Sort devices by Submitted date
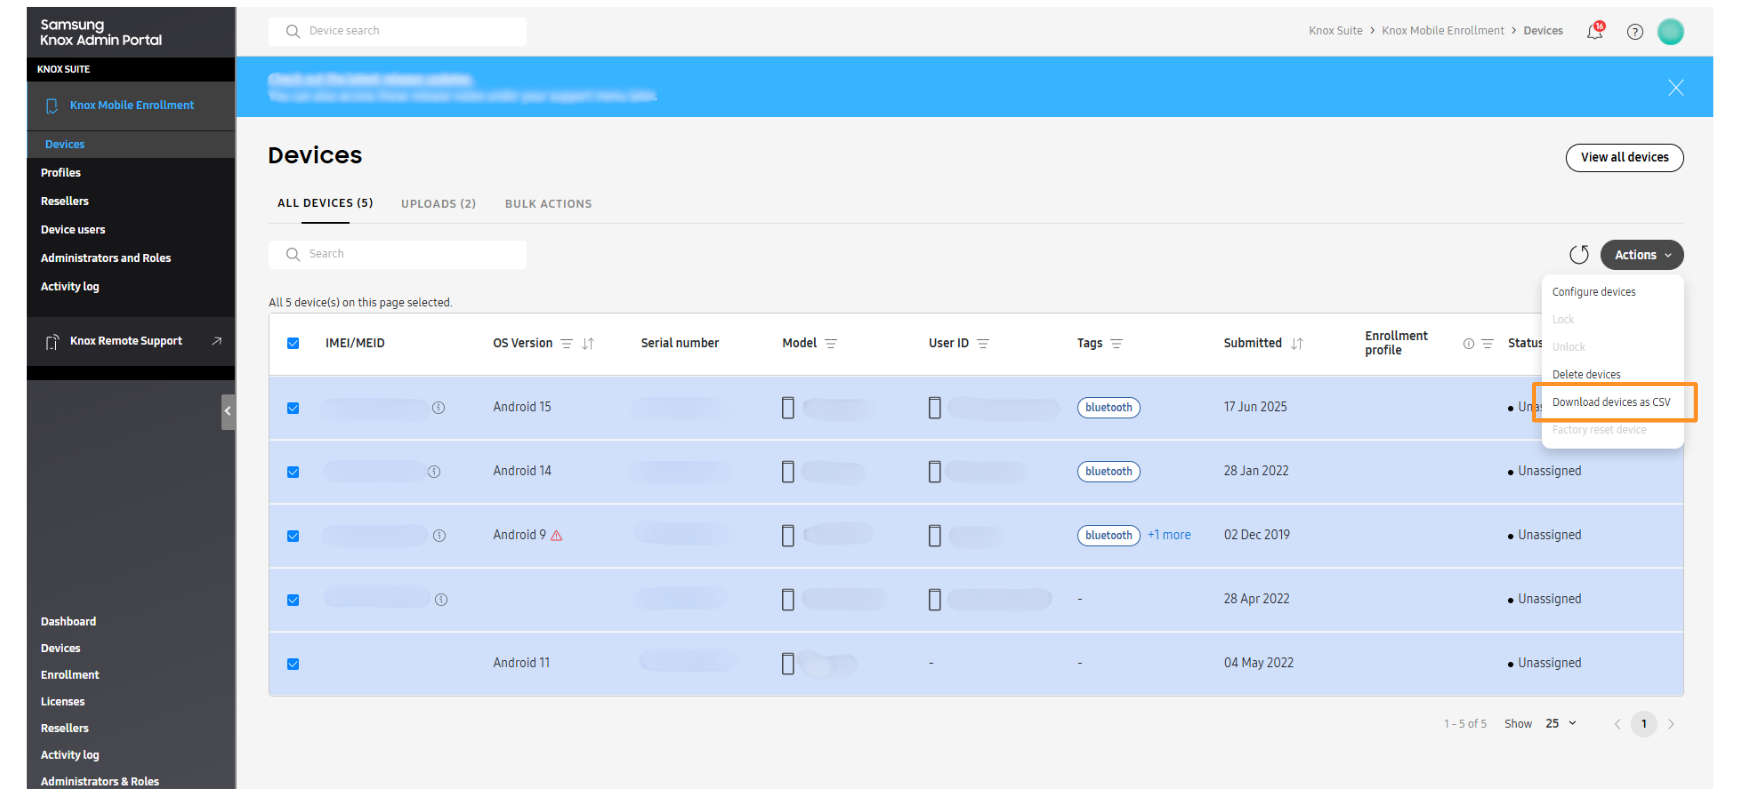 click(1297, 344)
